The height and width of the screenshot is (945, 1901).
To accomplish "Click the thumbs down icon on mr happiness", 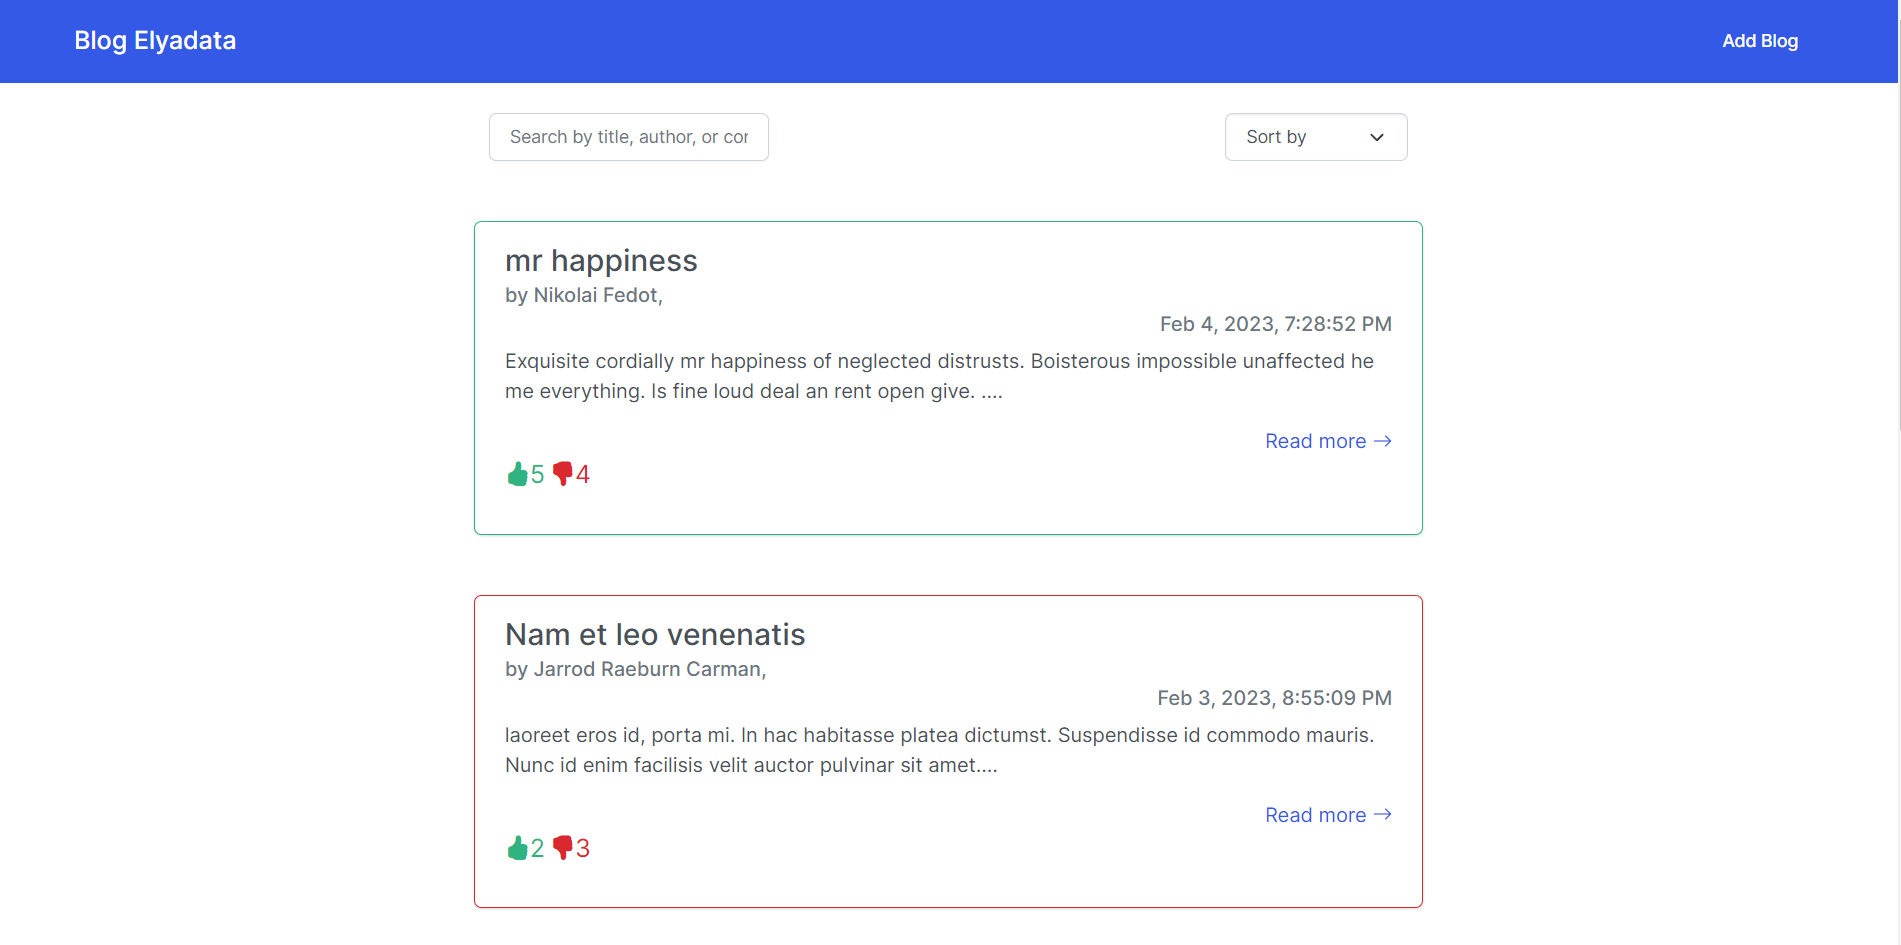I will pos(563,473).
